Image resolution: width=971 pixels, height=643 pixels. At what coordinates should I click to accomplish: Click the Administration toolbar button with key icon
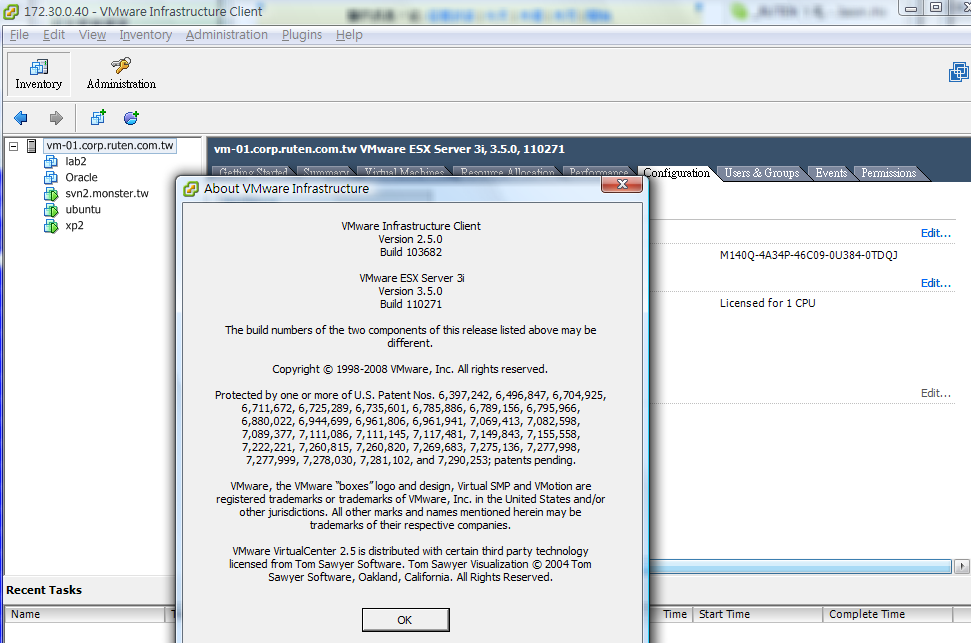(x=121, y=74)
